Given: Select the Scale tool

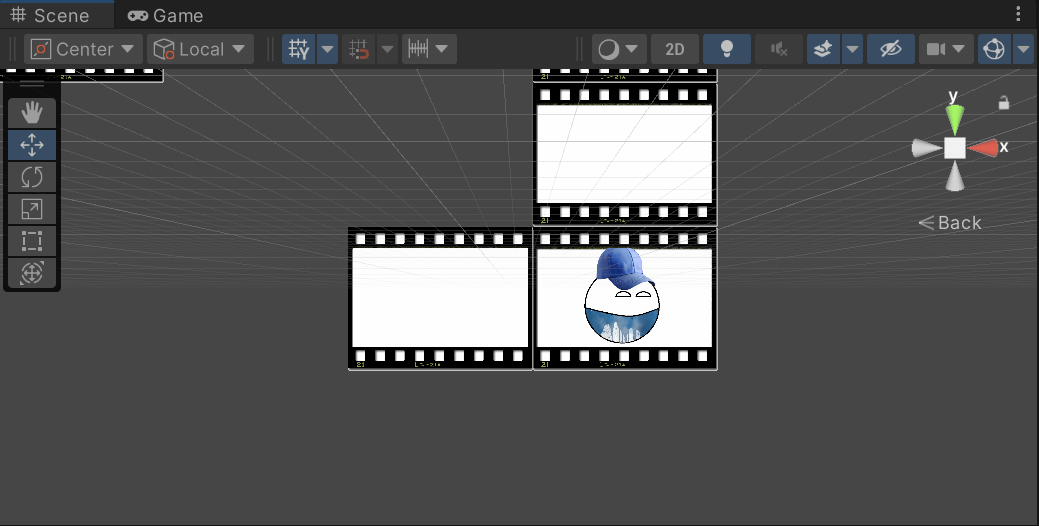Looking at the screenshot, I should [x=32, y=209].
